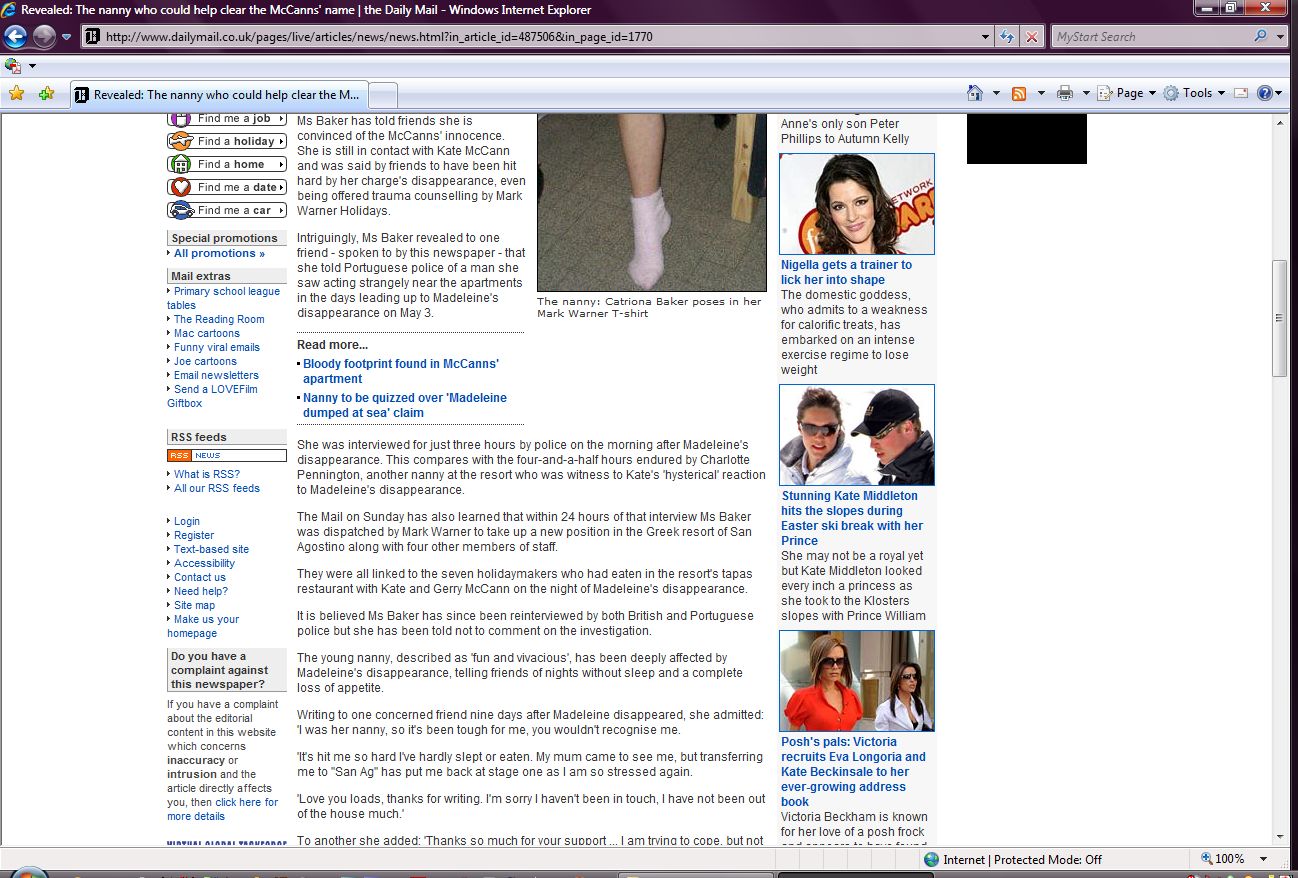Screen dimensions: 1298x878
Task: Click the empty new tab button
Action: click(x=385, y=95)
